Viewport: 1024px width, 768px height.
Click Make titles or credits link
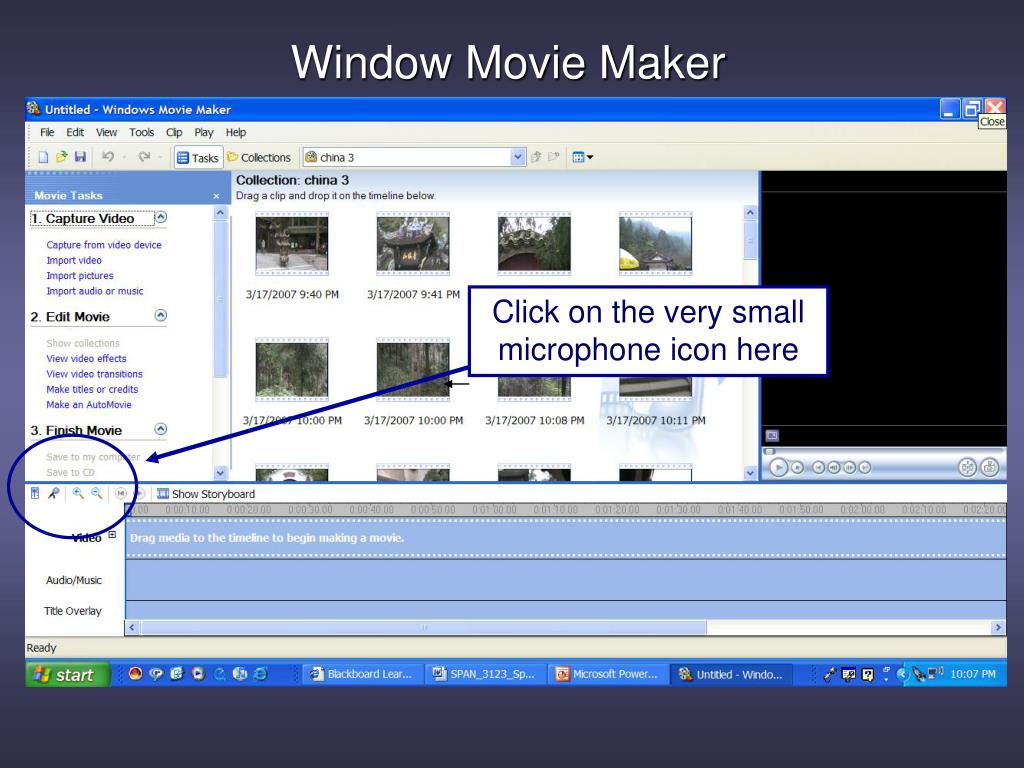click(92, 389)
